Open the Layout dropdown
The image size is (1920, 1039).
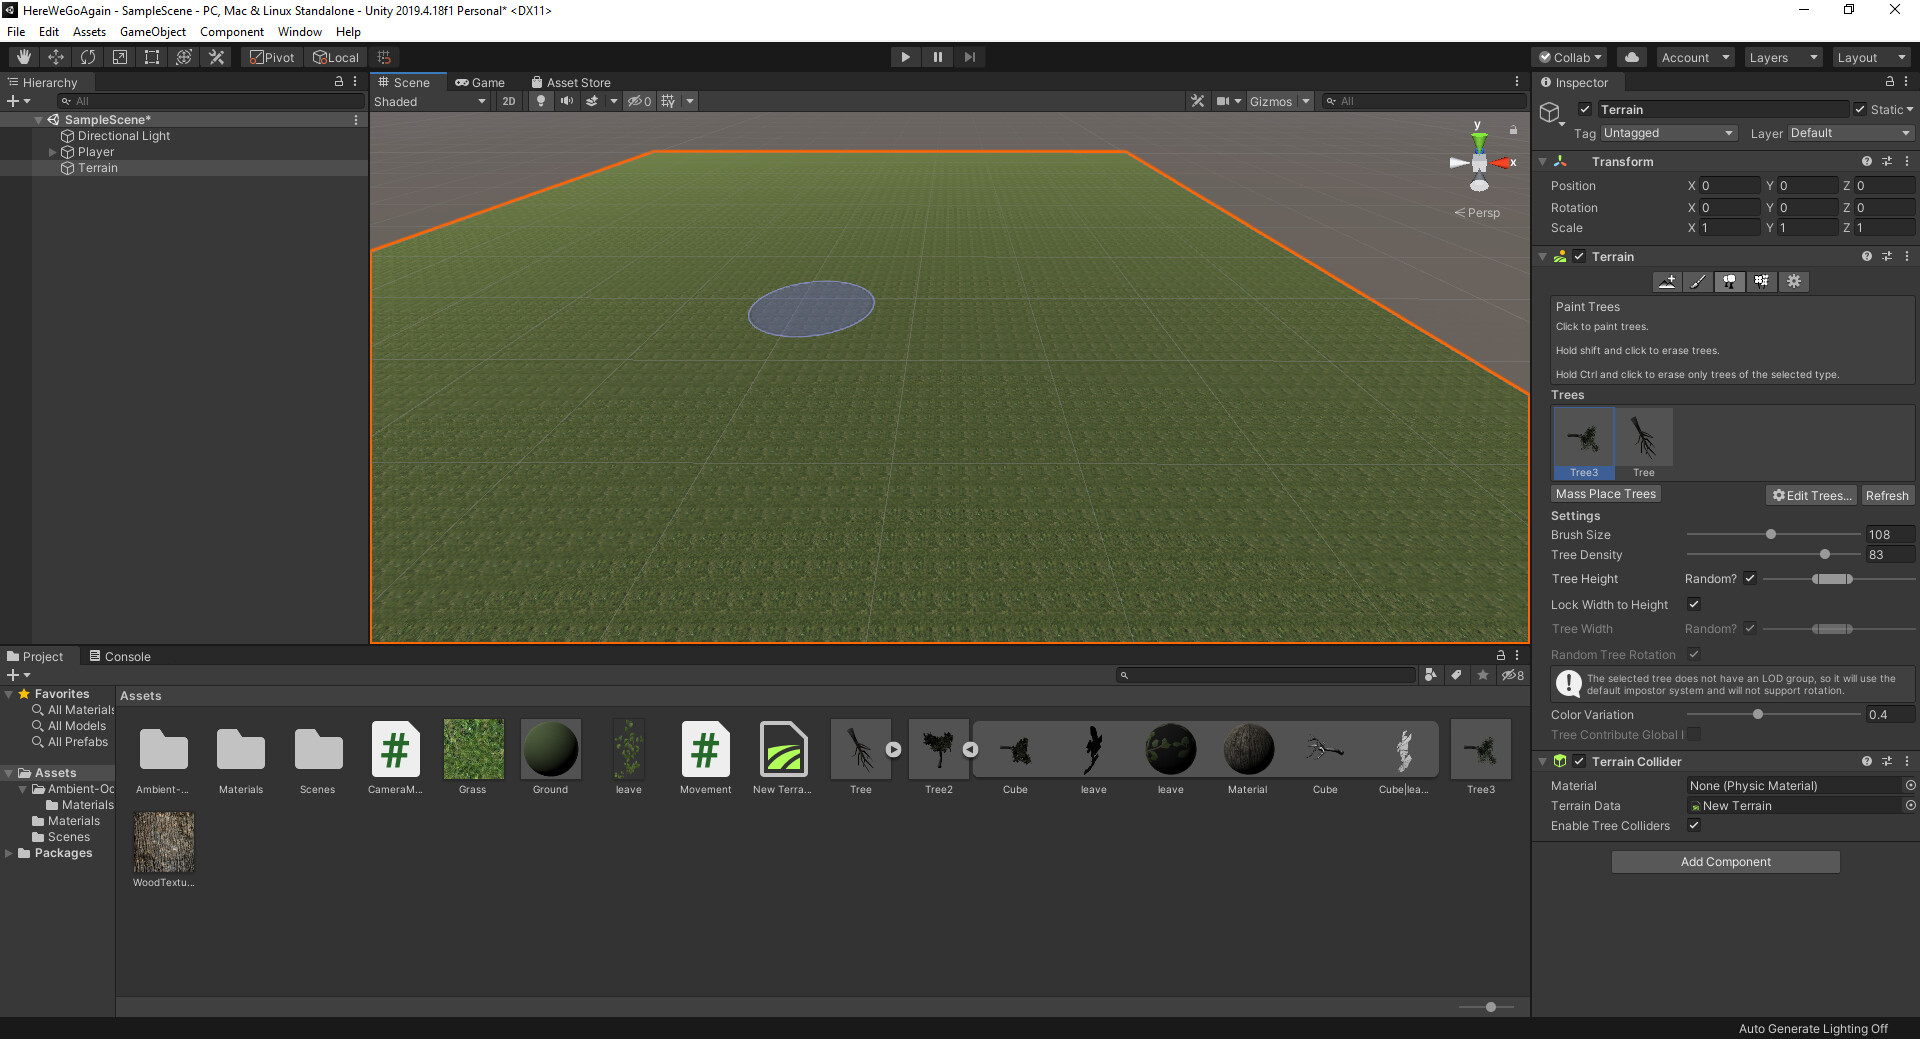(x=1872, y=57)
